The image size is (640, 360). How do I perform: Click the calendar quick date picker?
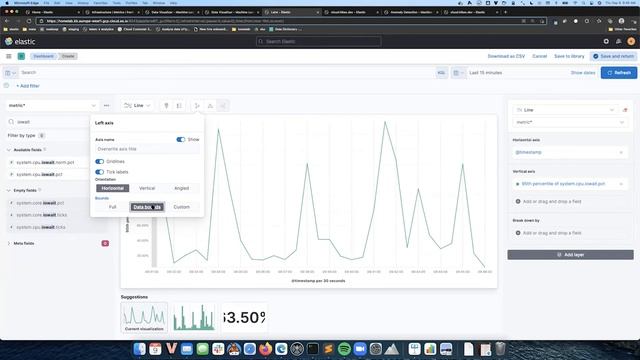pyautogui.click(x=458, y=73)
